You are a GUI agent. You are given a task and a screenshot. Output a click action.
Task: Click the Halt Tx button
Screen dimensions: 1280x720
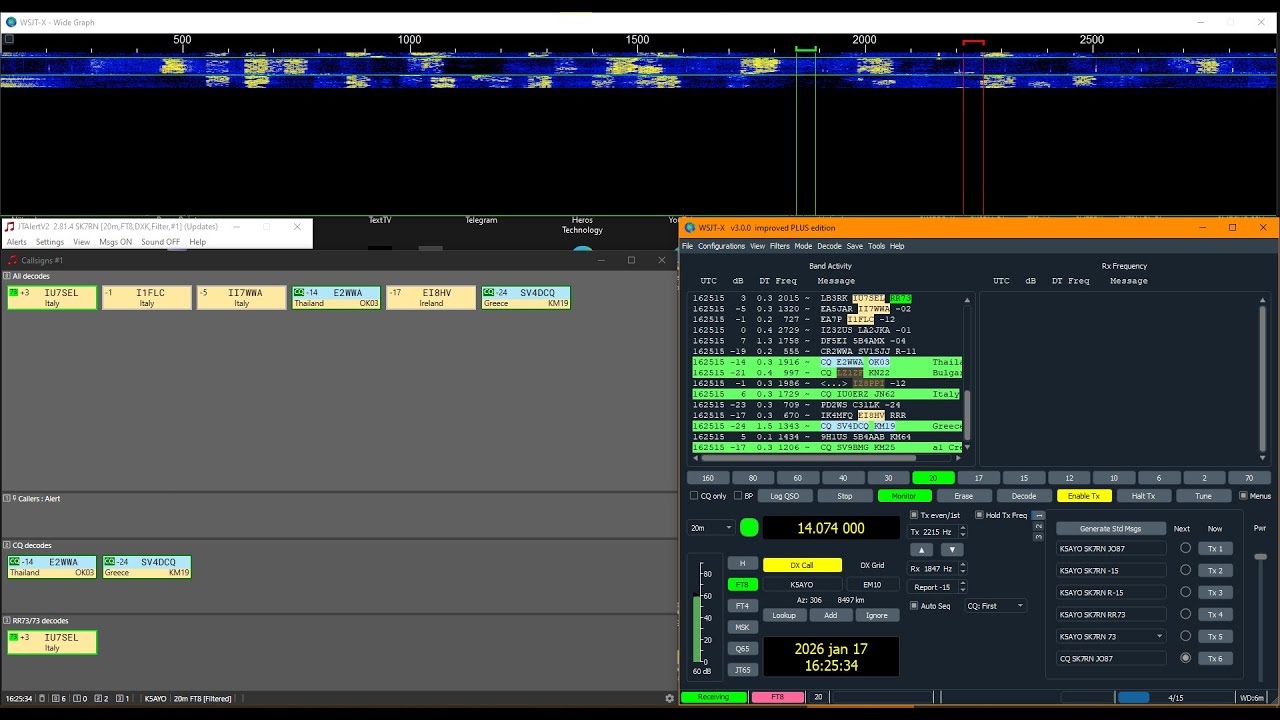[1143, 496]
